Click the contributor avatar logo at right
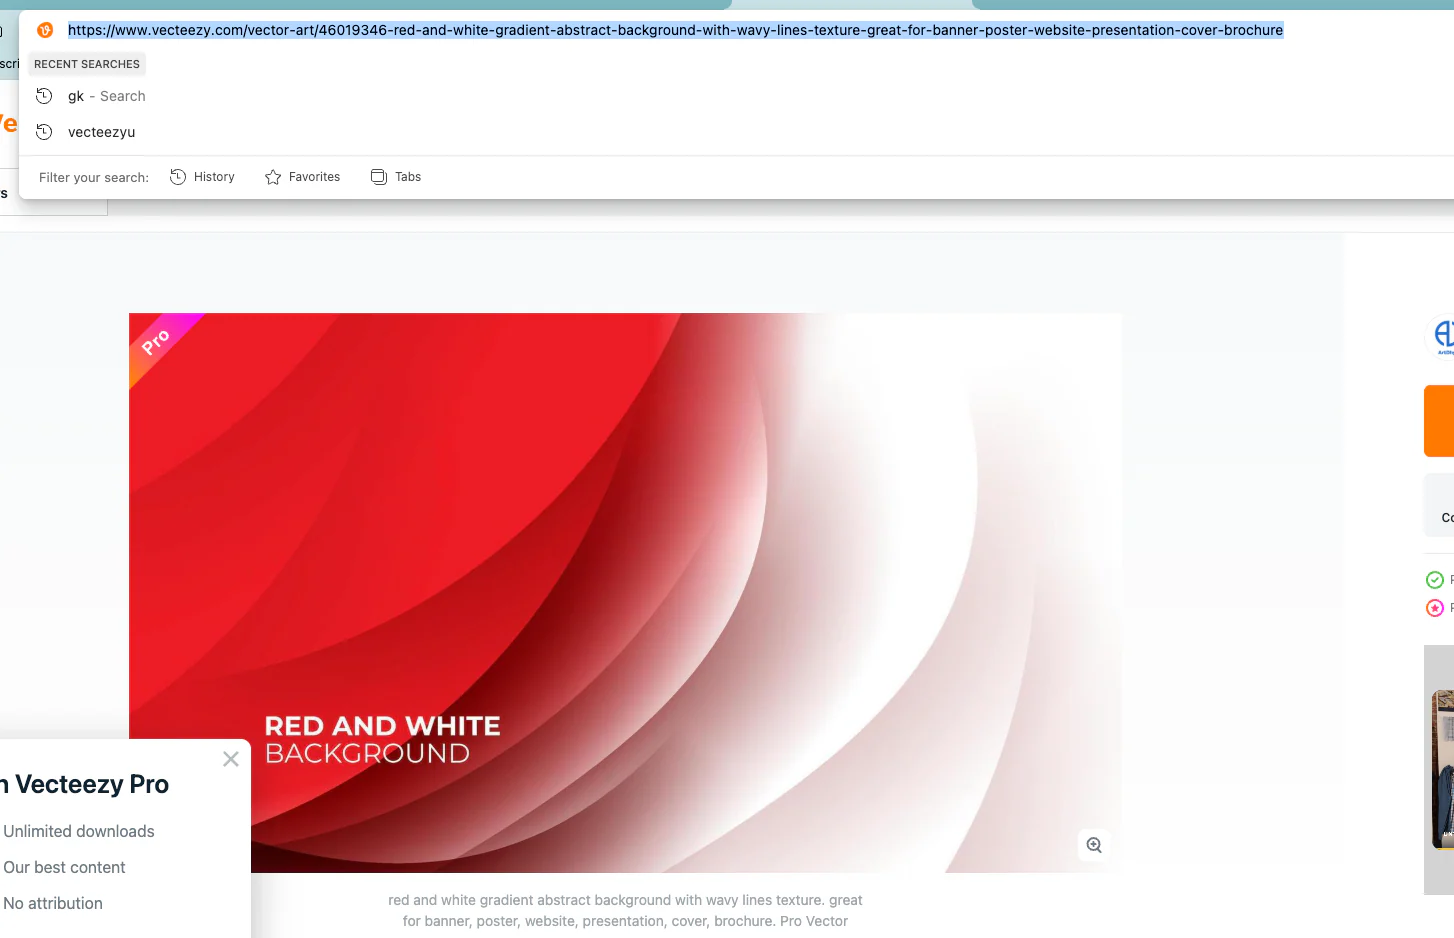The height and width of the screenshot is (938, 1454). pyautogui.click(x=1440, y=336)
